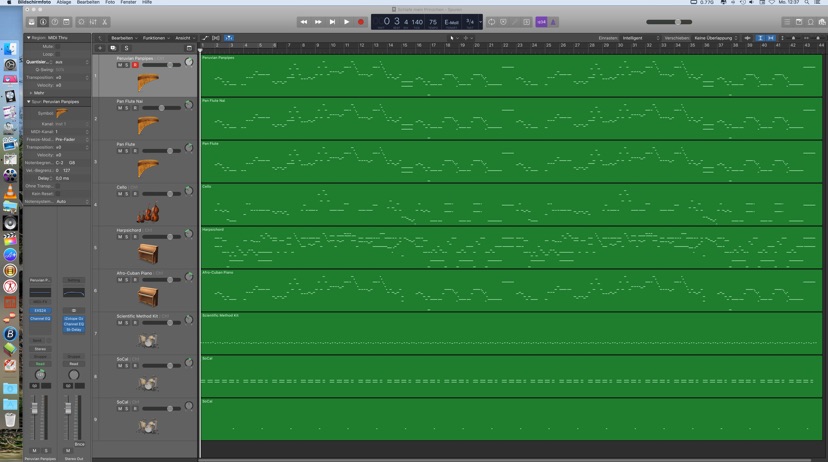Click the Peruvian Panpipes channel strip fader

click(x=35, y=409)
